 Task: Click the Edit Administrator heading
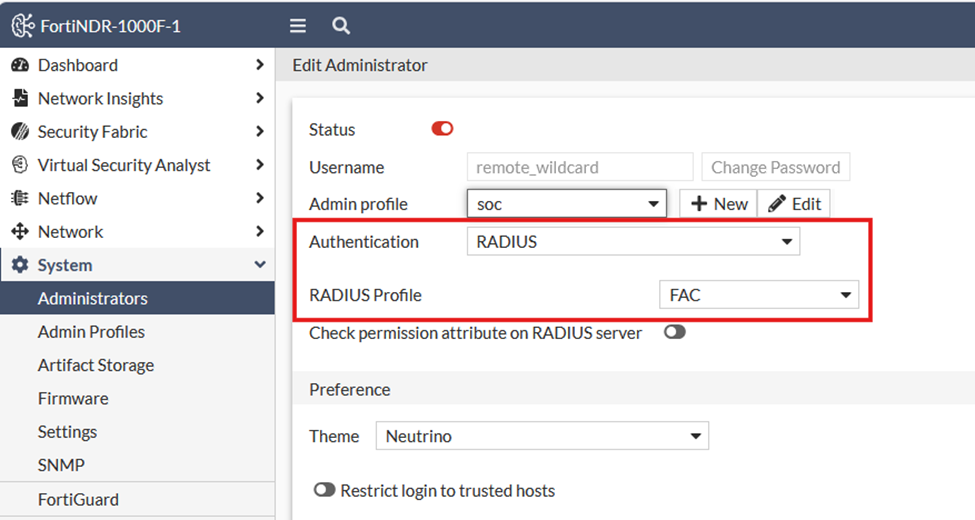coord(360,65)
